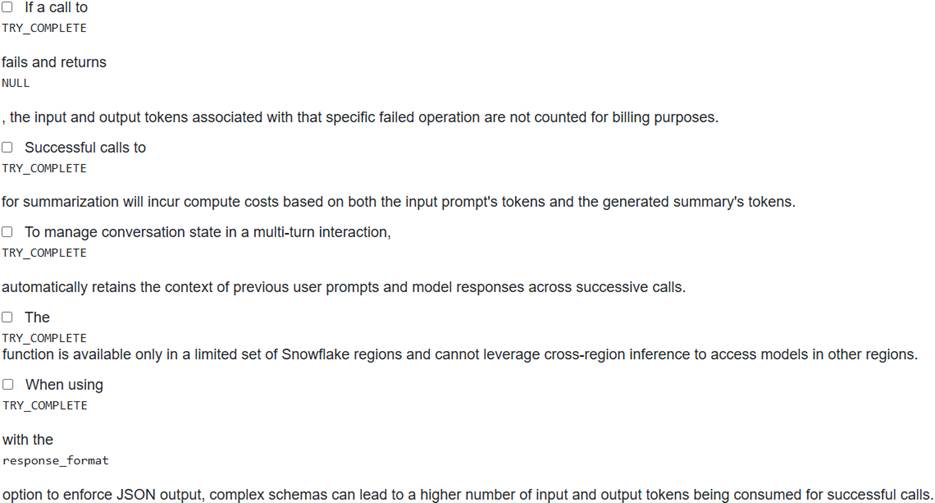Click TRY_COMPLETE under "If a call to"
935x503 pixels.
(x=44, y=28)
